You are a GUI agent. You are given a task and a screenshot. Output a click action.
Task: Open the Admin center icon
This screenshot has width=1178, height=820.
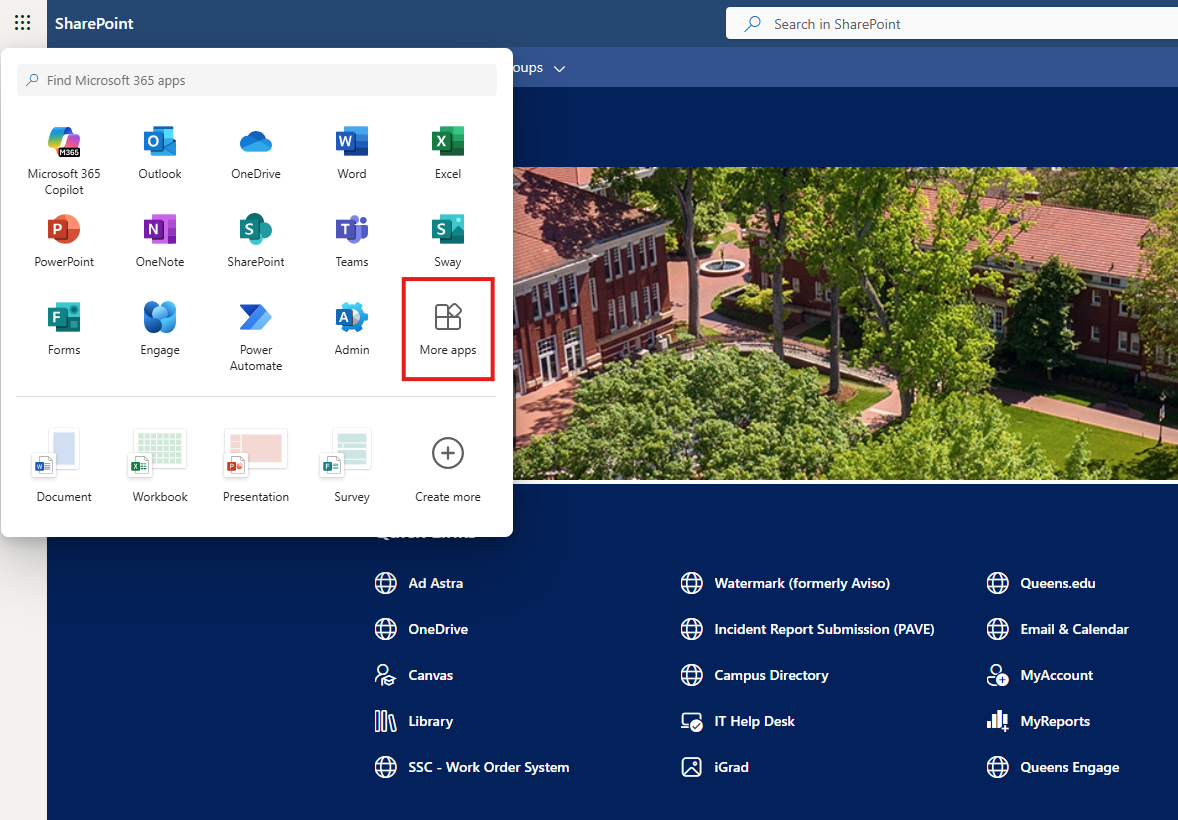point(352,319)
